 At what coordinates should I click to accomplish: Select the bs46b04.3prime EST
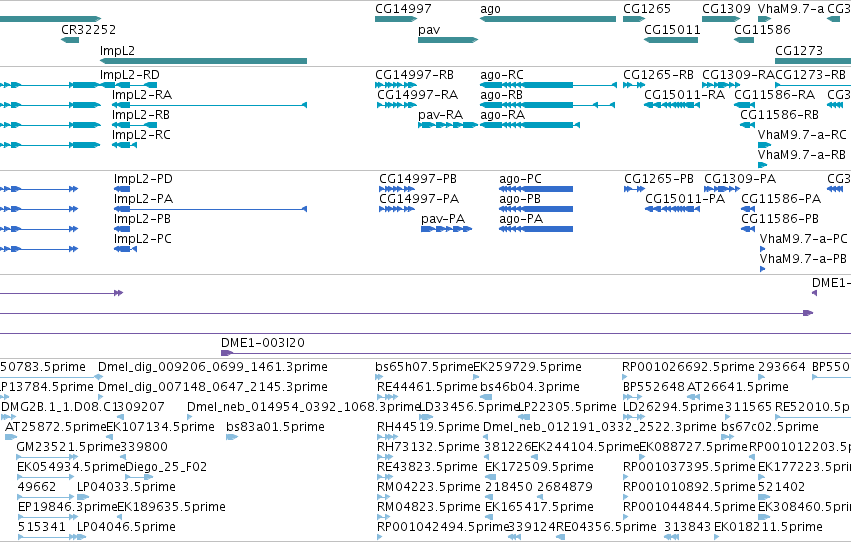pos(486,397)
